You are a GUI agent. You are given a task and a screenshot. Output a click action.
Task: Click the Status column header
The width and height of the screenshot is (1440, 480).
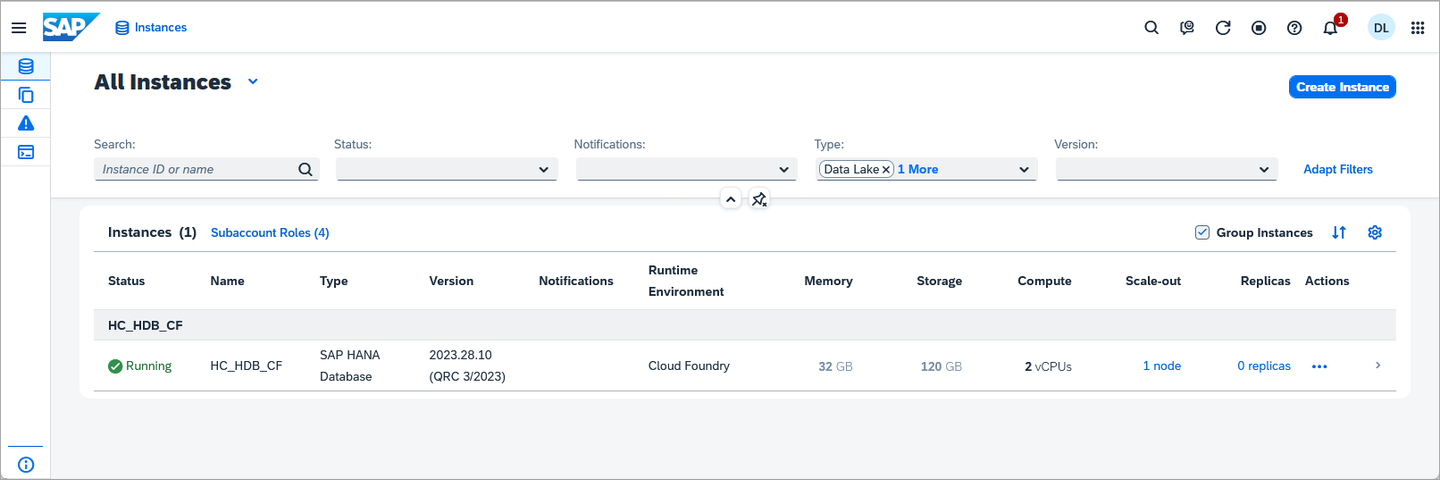(126, 281)
